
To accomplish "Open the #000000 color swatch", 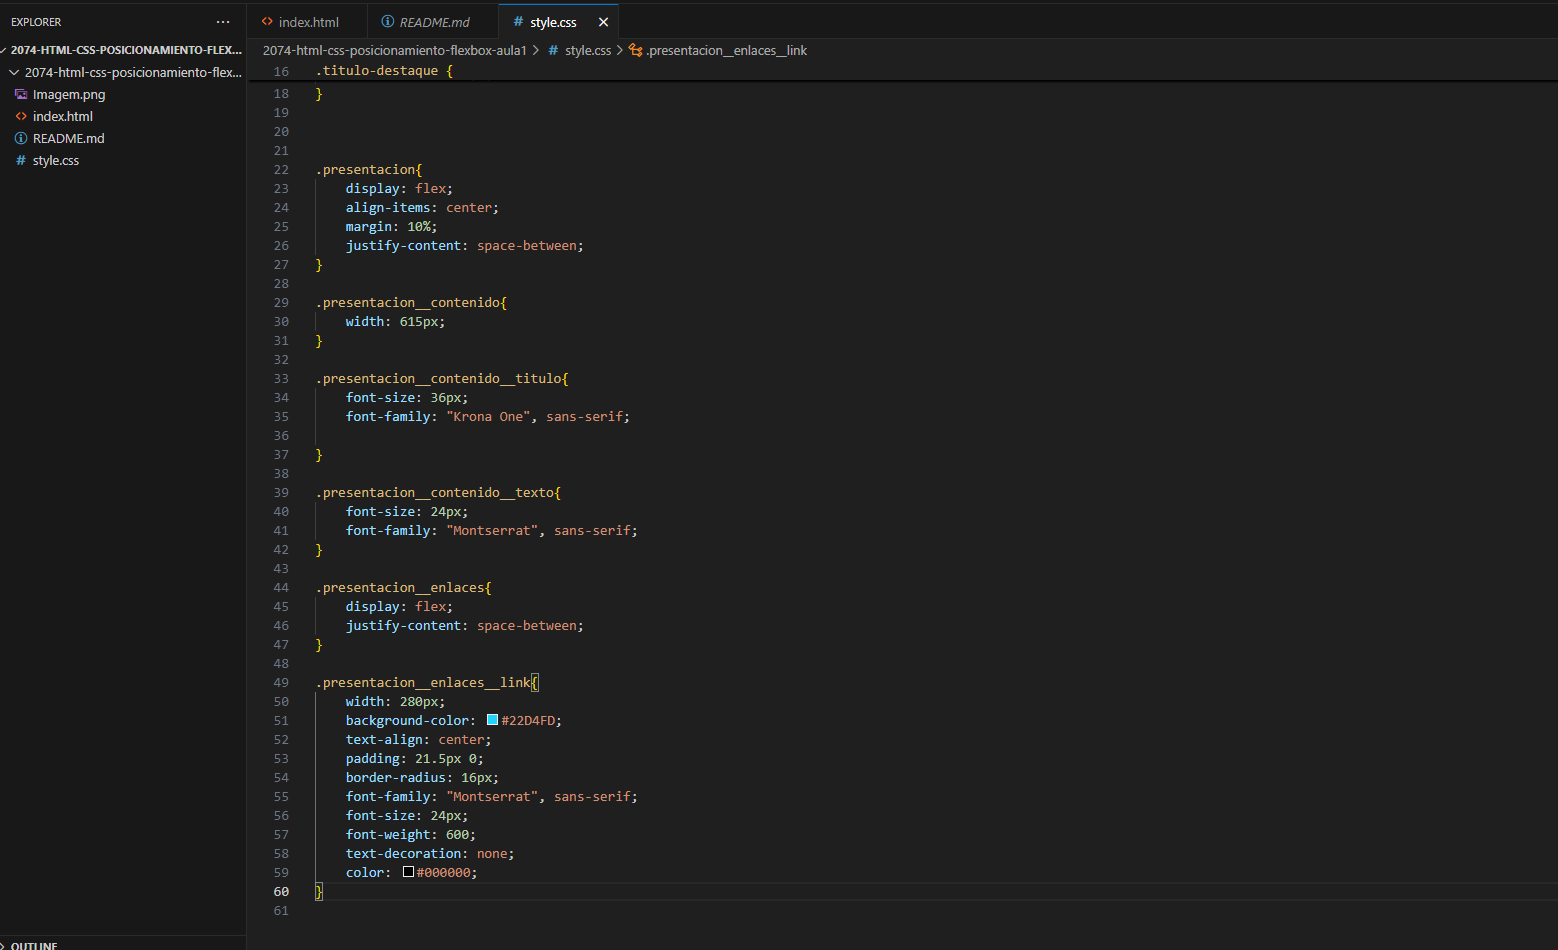I will 408,872.
